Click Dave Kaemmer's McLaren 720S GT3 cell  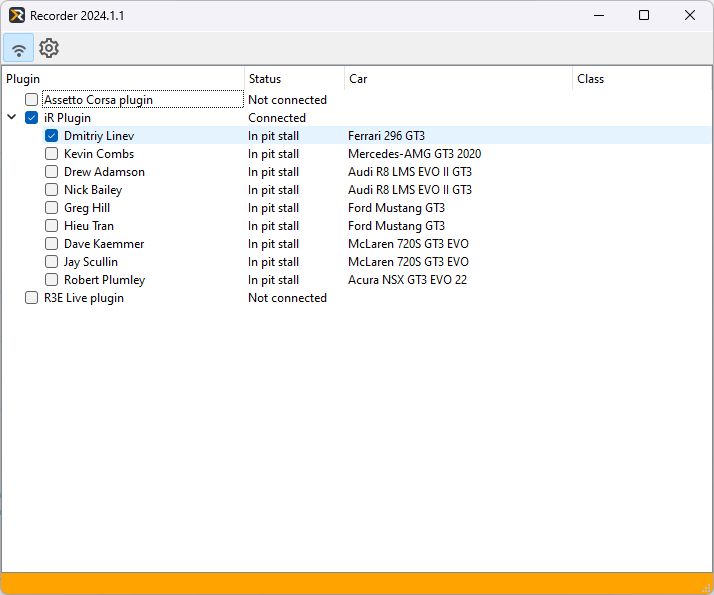tap(408, 244)
